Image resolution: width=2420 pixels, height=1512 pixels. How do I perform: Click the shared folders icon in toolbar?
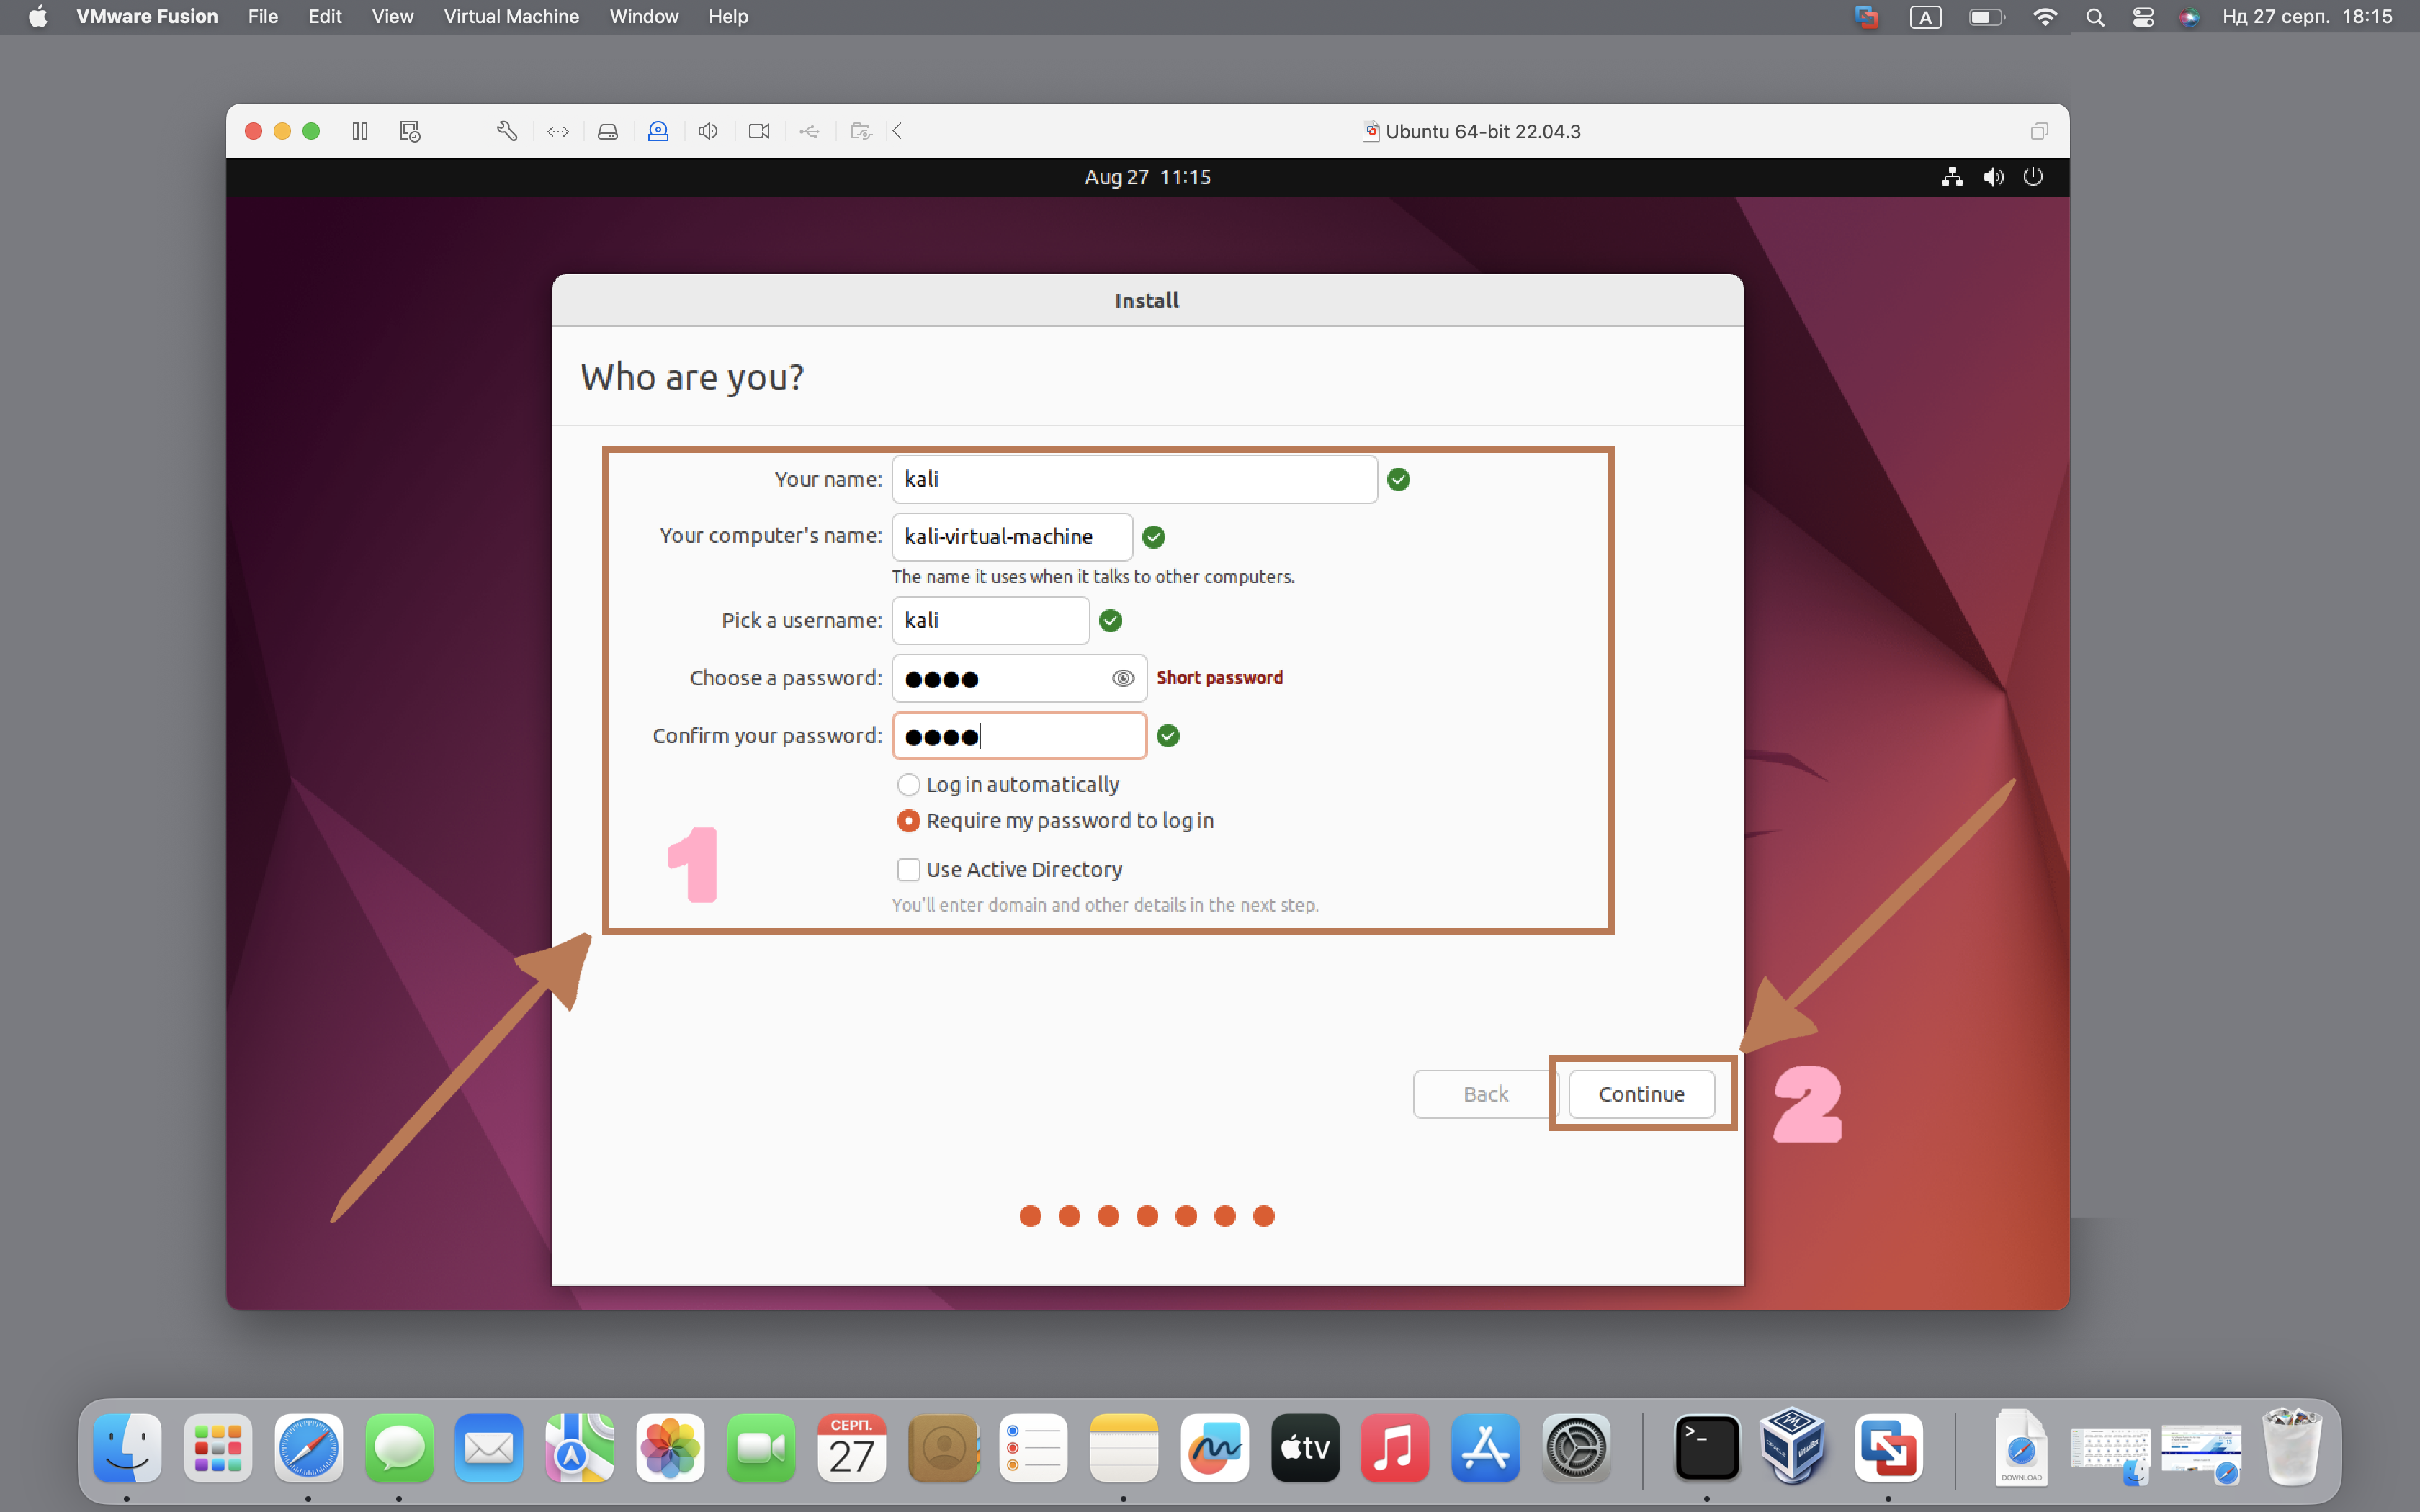click(x=861, y=131)
